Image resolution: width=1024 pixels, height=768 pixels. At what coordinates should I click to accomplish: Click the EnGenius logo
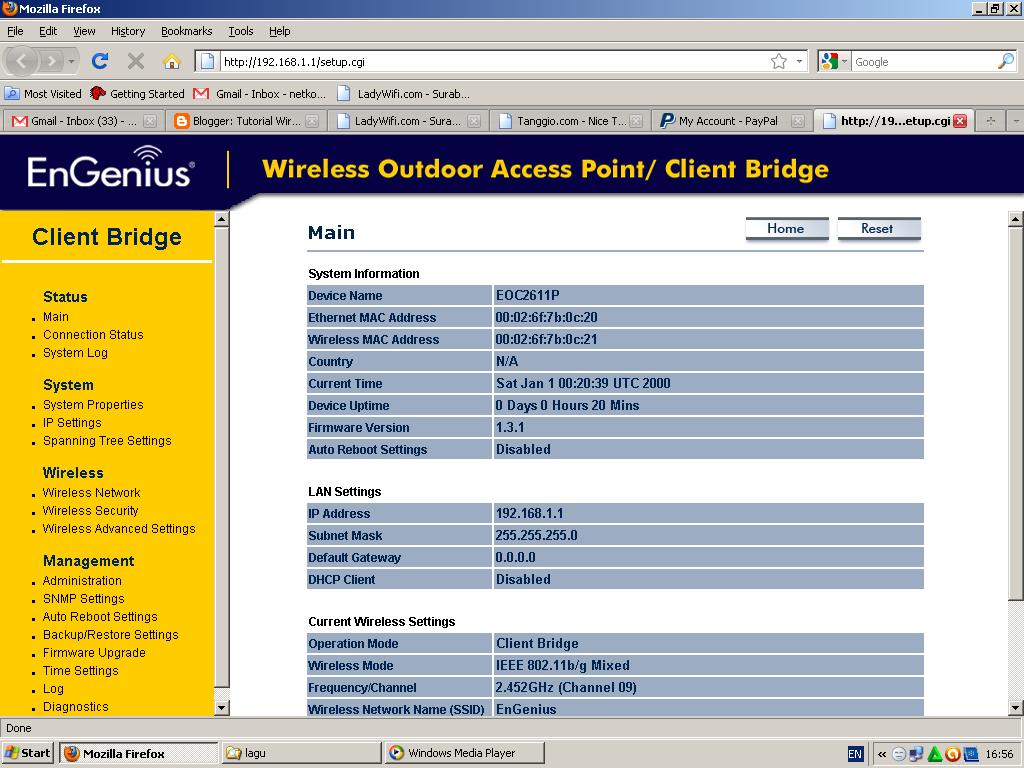(110, 167)
